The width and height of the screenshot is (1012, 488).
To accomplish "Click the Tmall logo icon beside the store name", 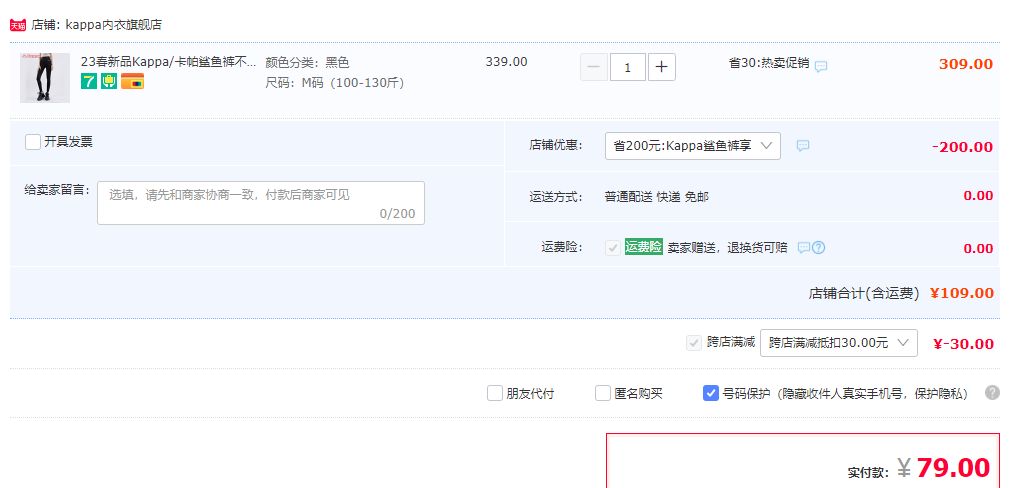I will (18, 25).
